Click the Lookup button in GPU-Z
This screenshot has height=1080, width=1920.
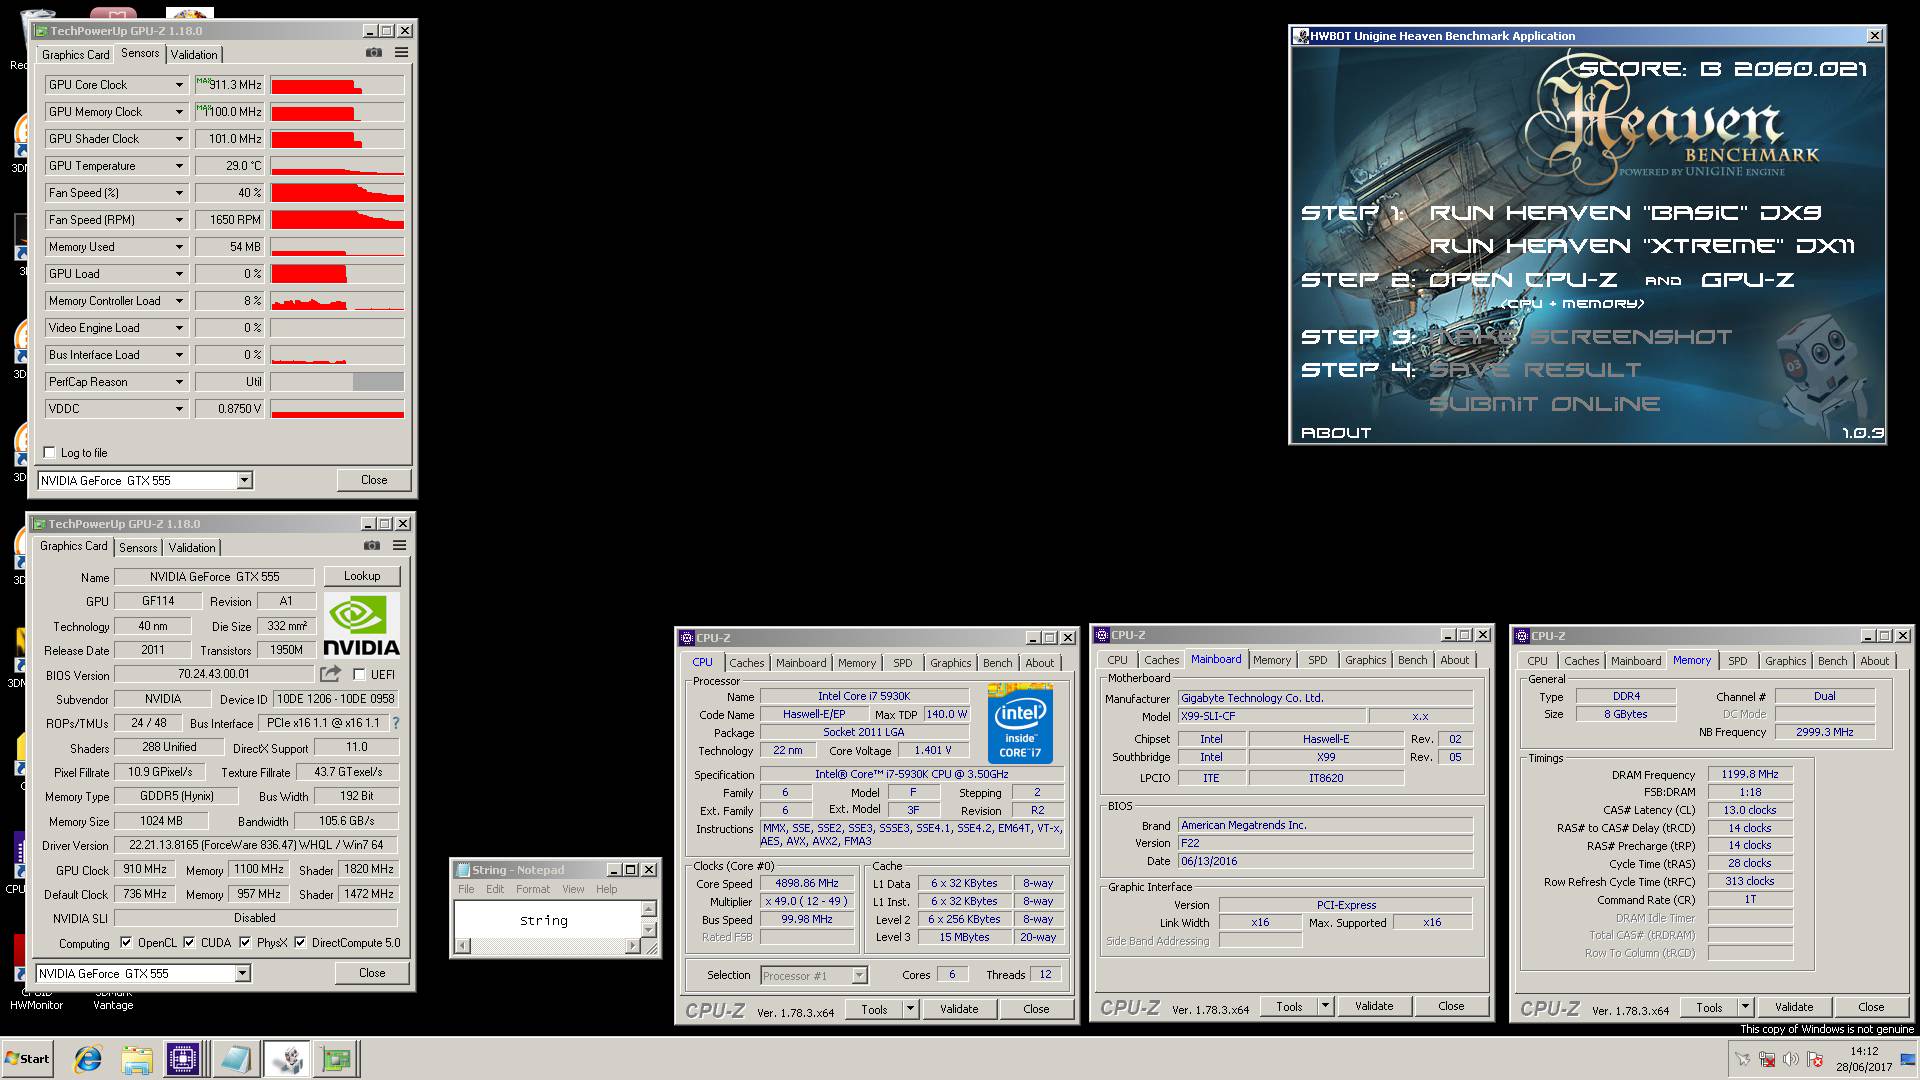click(x=362, y=576)
